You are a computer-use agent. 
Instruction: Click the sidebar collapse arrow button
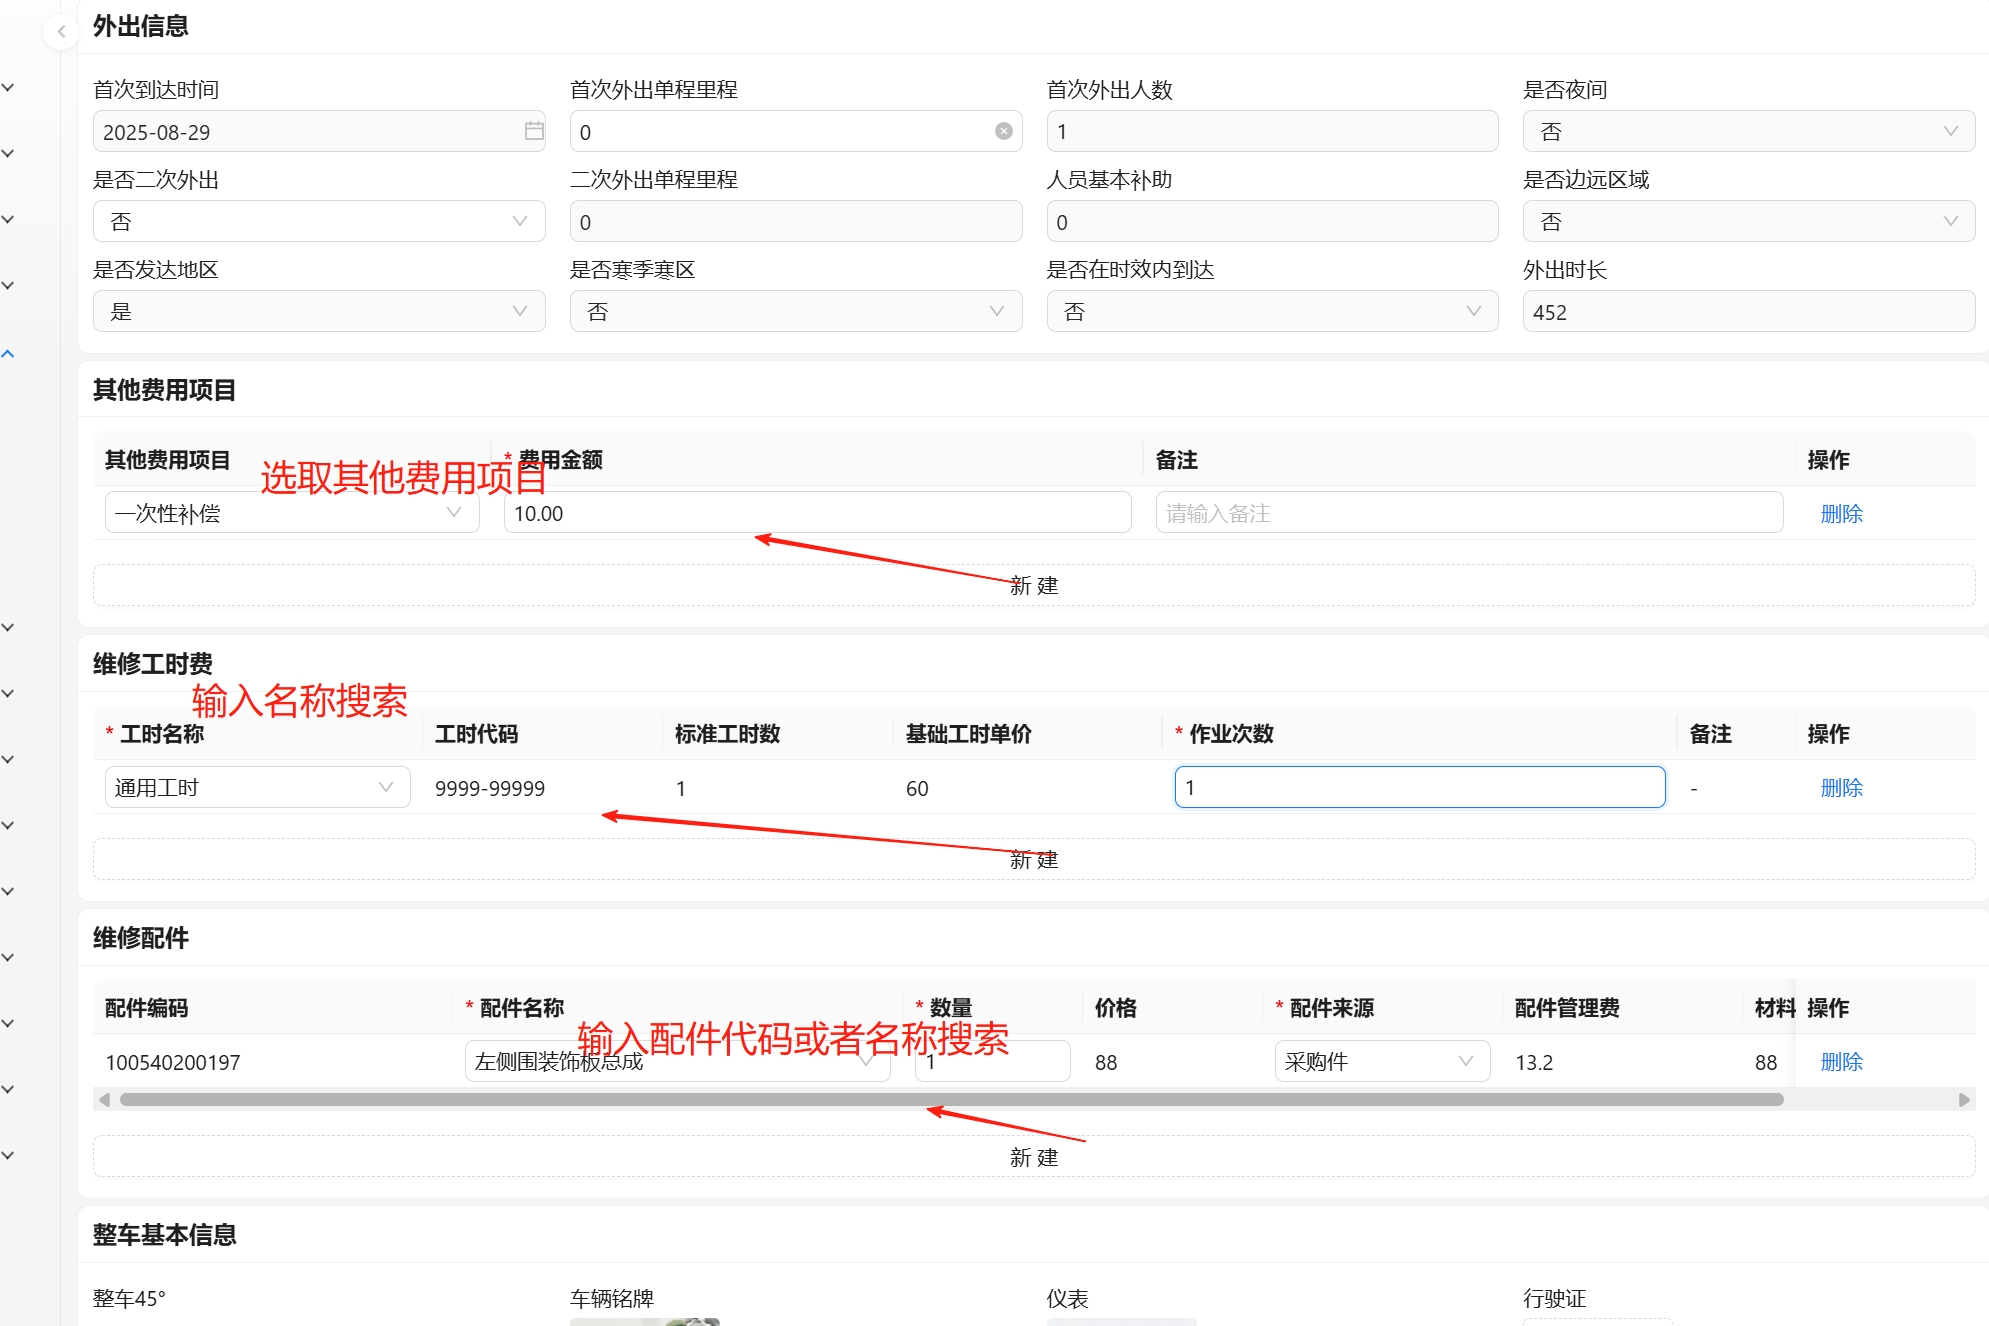(x=61, y=32)
